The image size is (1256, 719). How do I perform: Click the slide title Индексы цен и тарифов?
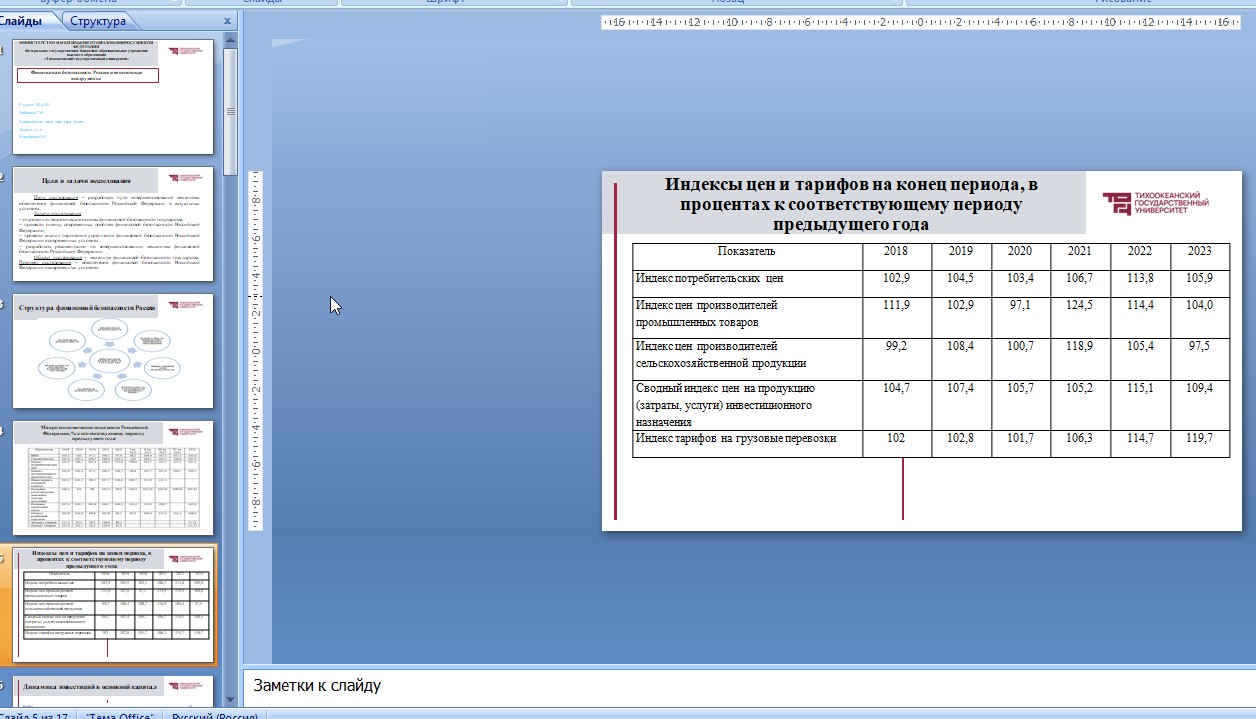(x=850, y=204)
